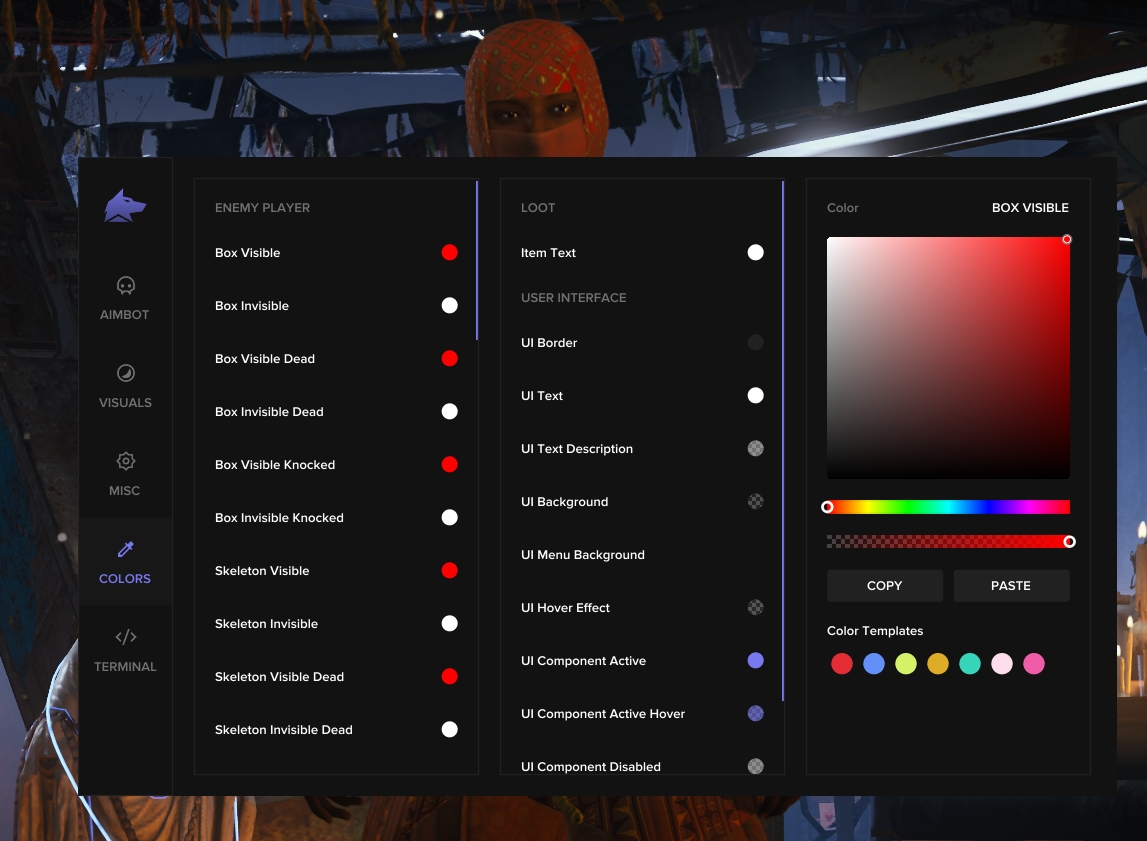Click the red Box Visible color swatch
Screen dimensions: 1147x841
(x=449, y=252)
